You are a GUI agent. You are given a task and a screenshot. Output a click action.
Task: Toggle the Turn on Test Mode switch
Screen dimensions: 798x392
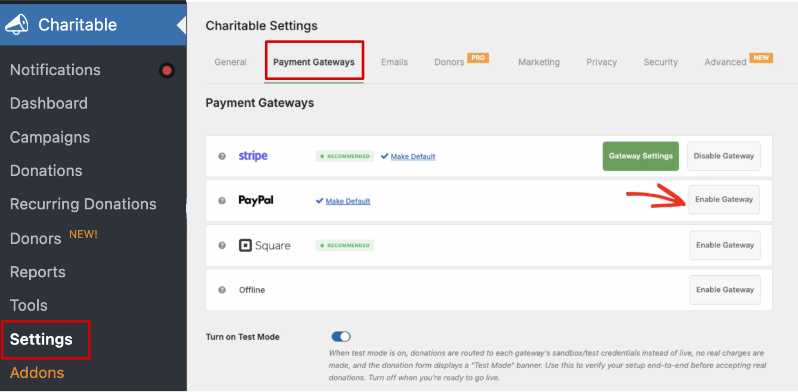(341, 337)
